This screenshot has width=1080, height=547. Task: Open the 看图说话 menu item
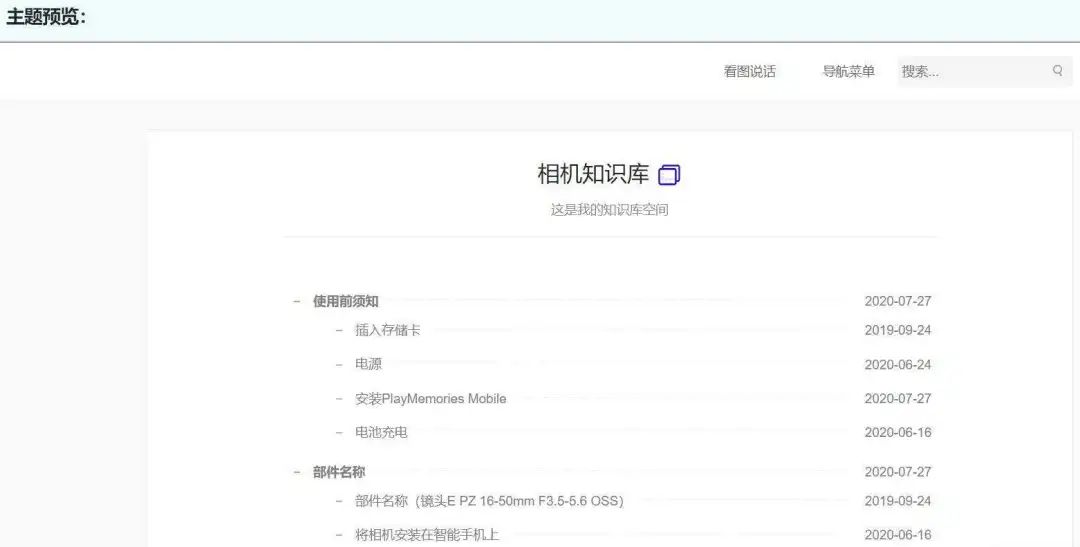749,71
